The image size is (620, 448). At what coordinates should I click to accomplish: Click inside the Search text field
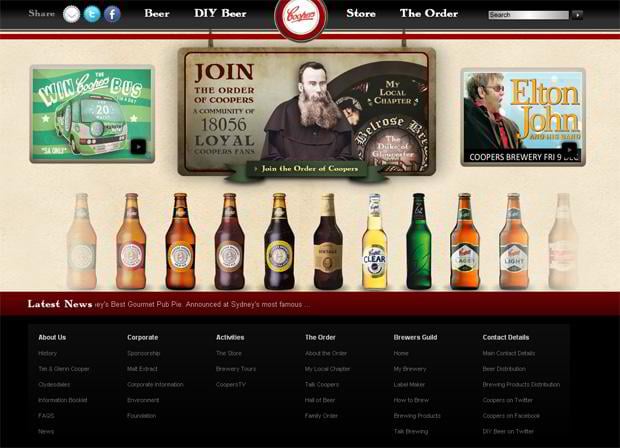tap(527, 15)
